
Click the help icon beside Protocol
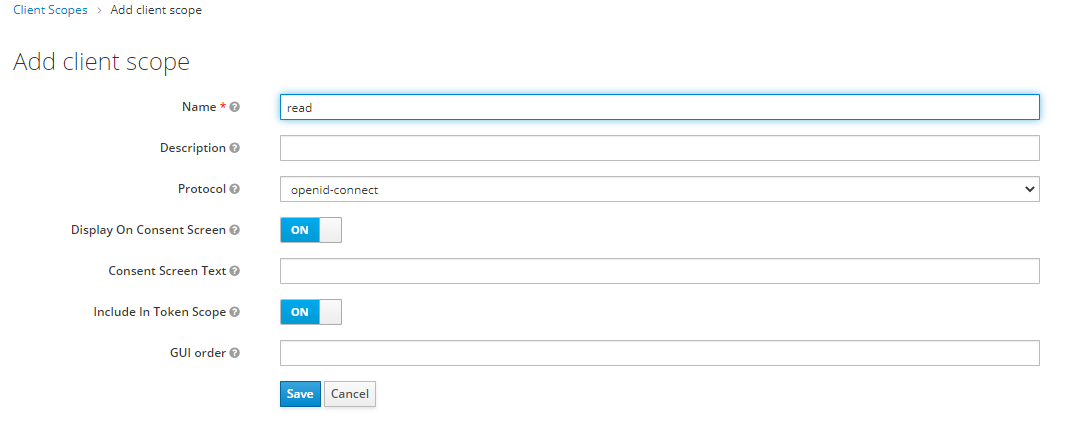point(235,189)
